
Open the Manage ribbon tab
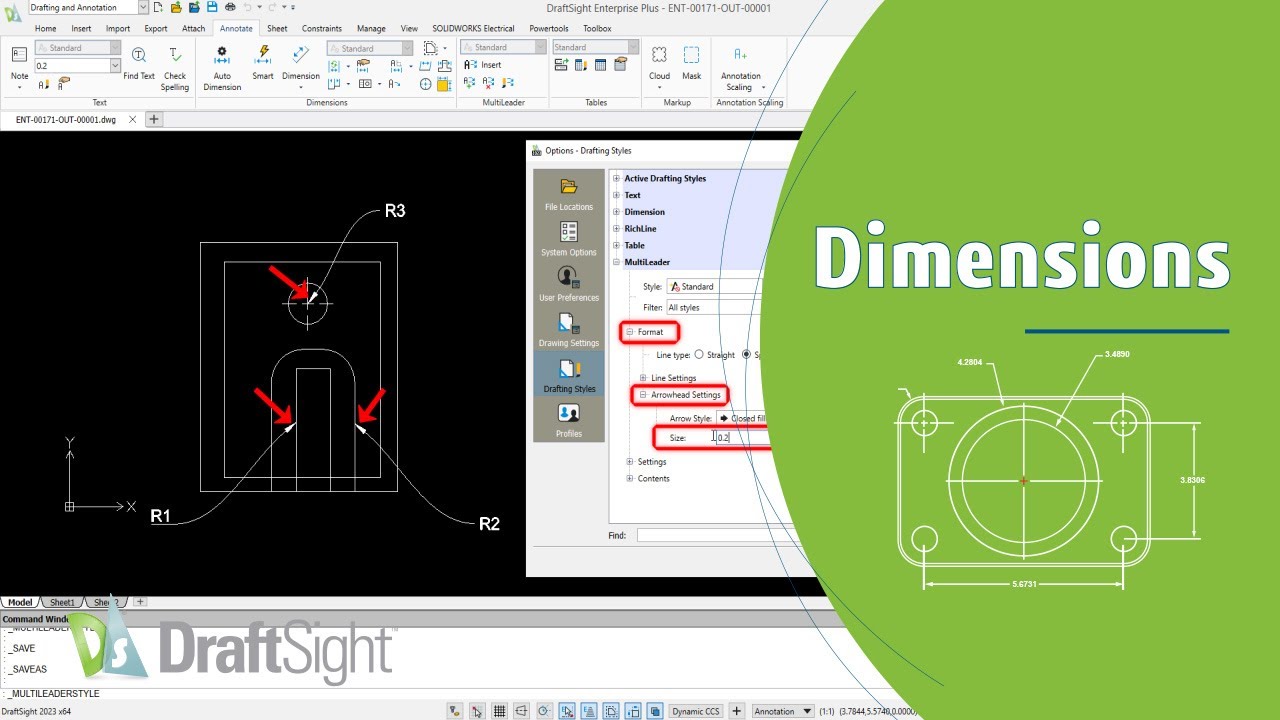click(371, 29)
